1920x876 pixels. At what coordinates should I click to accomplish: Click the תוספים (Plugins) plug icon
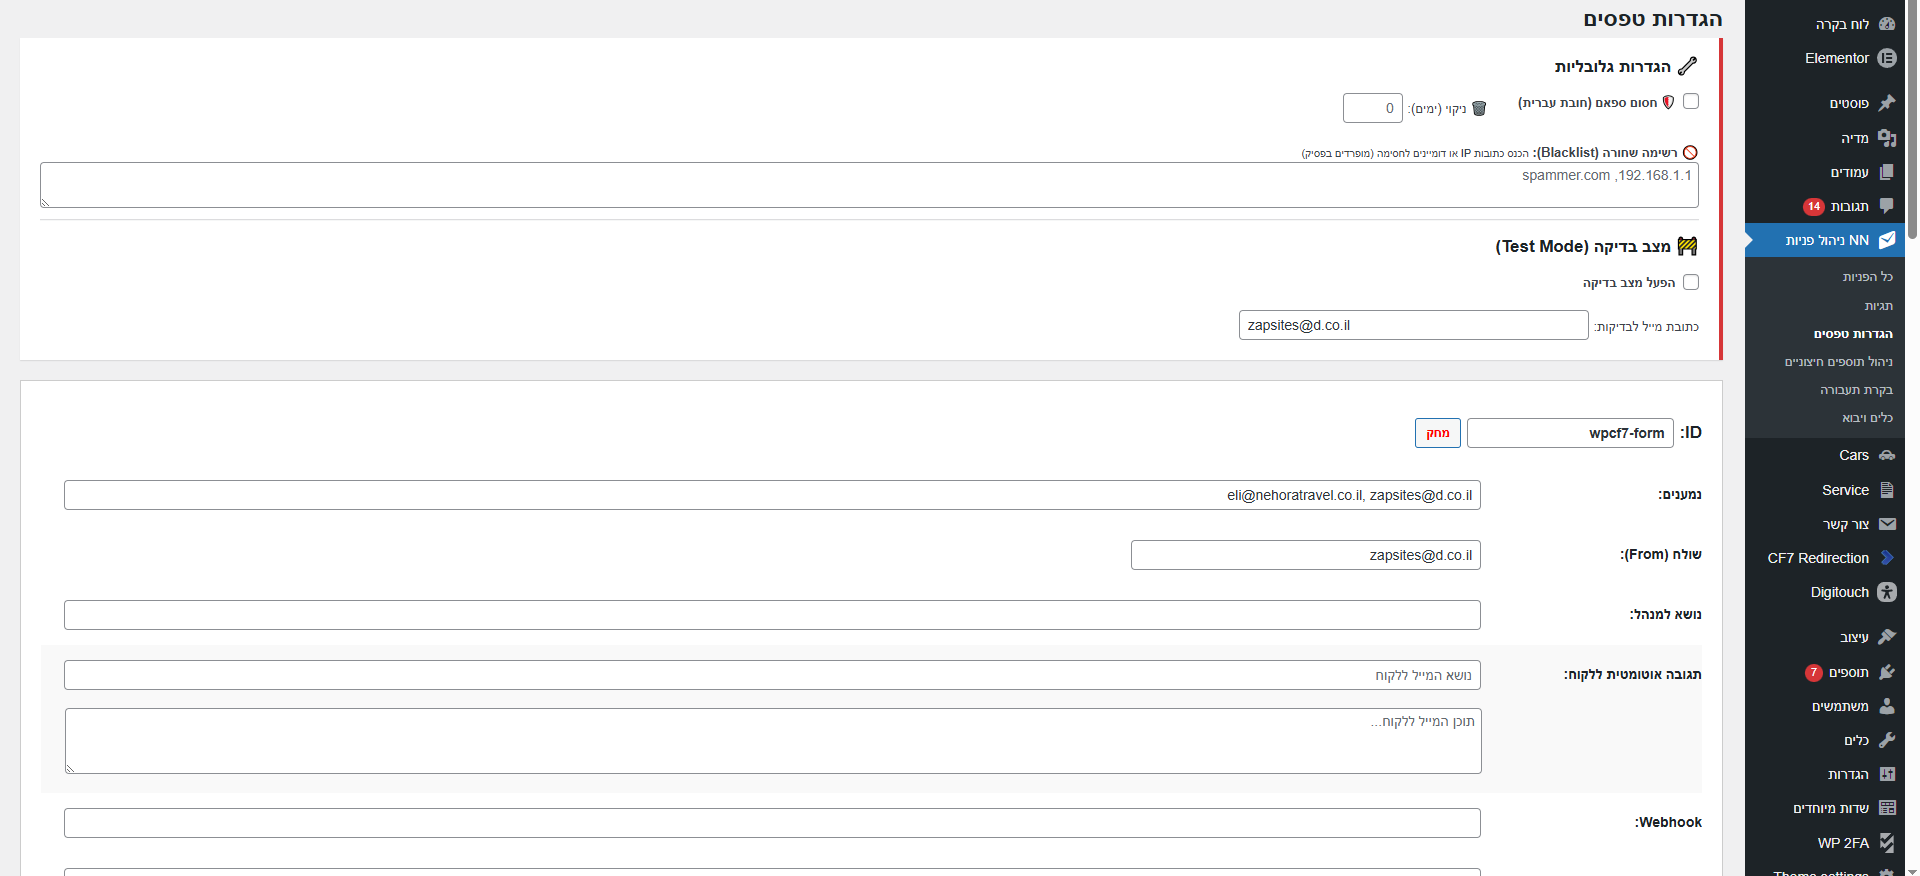1886,672
